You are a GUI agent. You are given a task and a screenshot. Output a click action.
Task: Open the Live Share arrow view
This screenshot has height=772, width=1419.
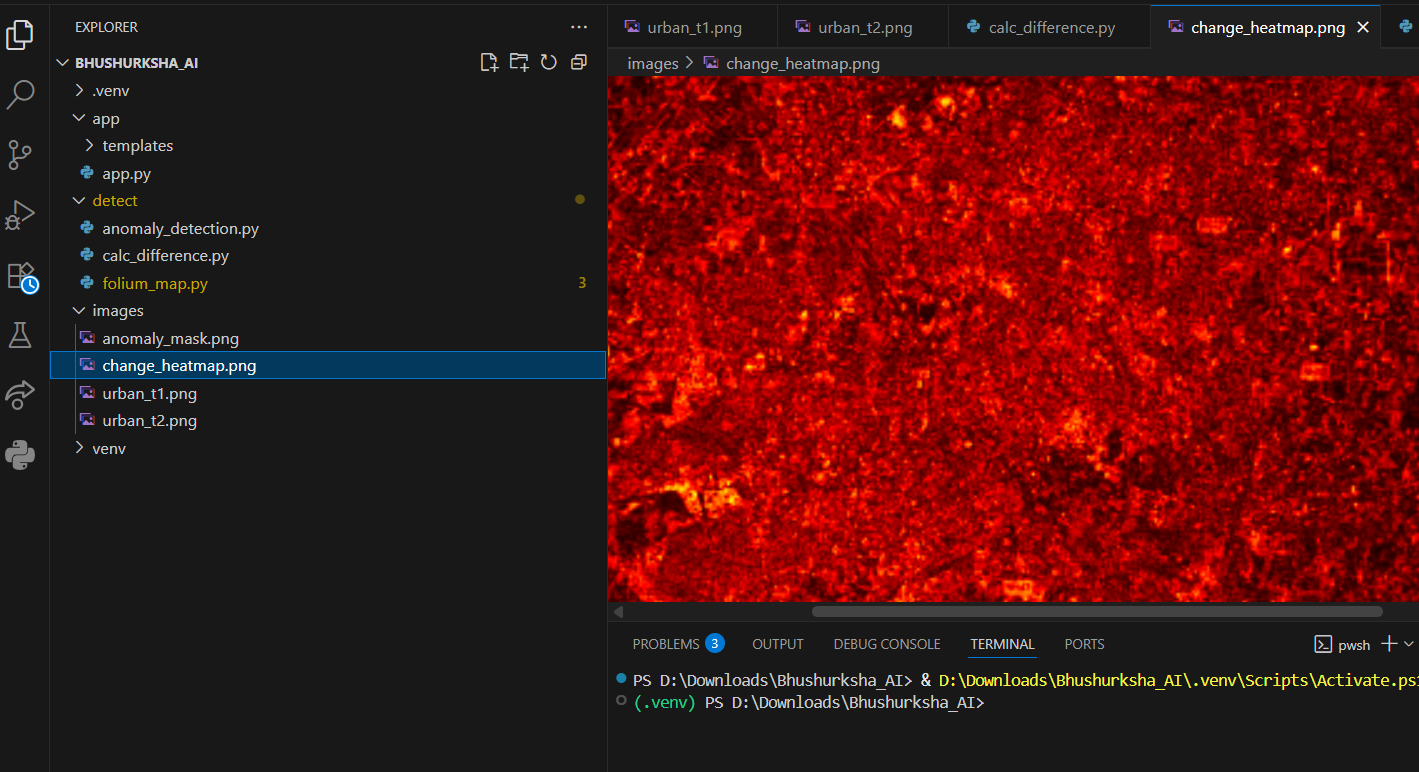coord(20,395)
